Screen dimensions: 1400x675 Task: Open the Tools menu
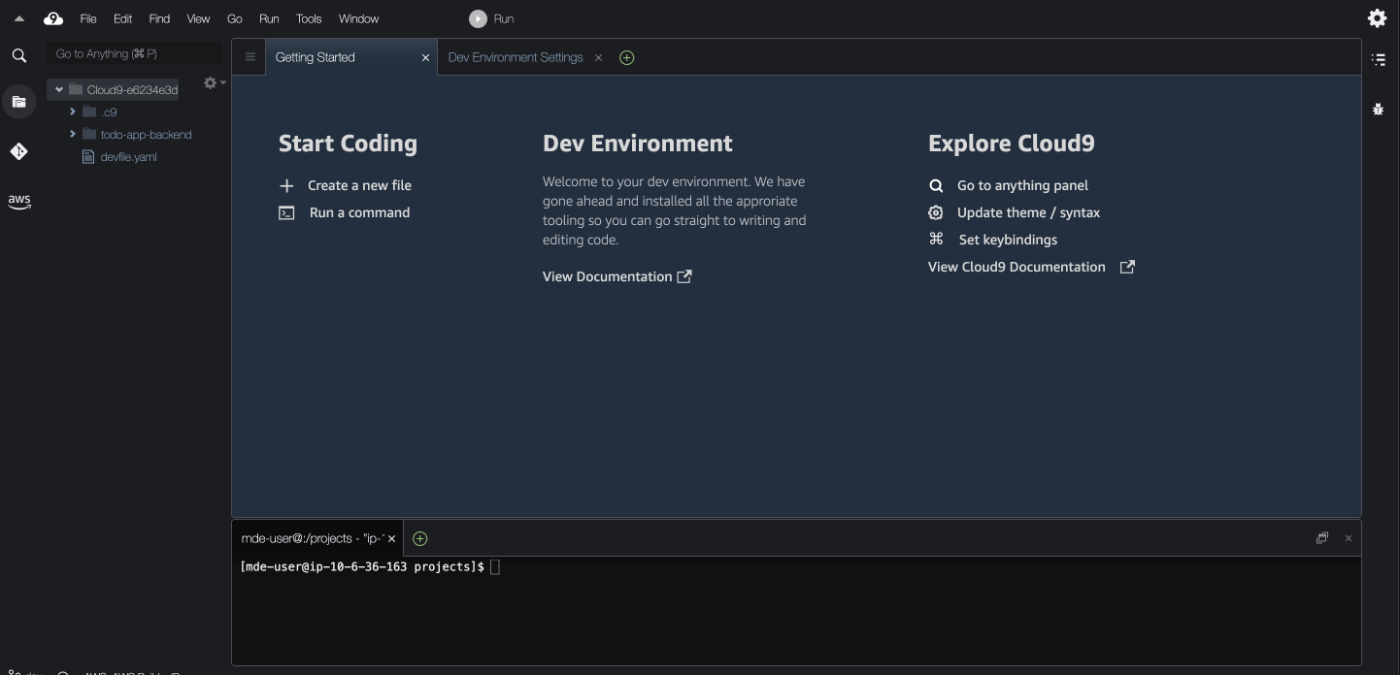309,18
